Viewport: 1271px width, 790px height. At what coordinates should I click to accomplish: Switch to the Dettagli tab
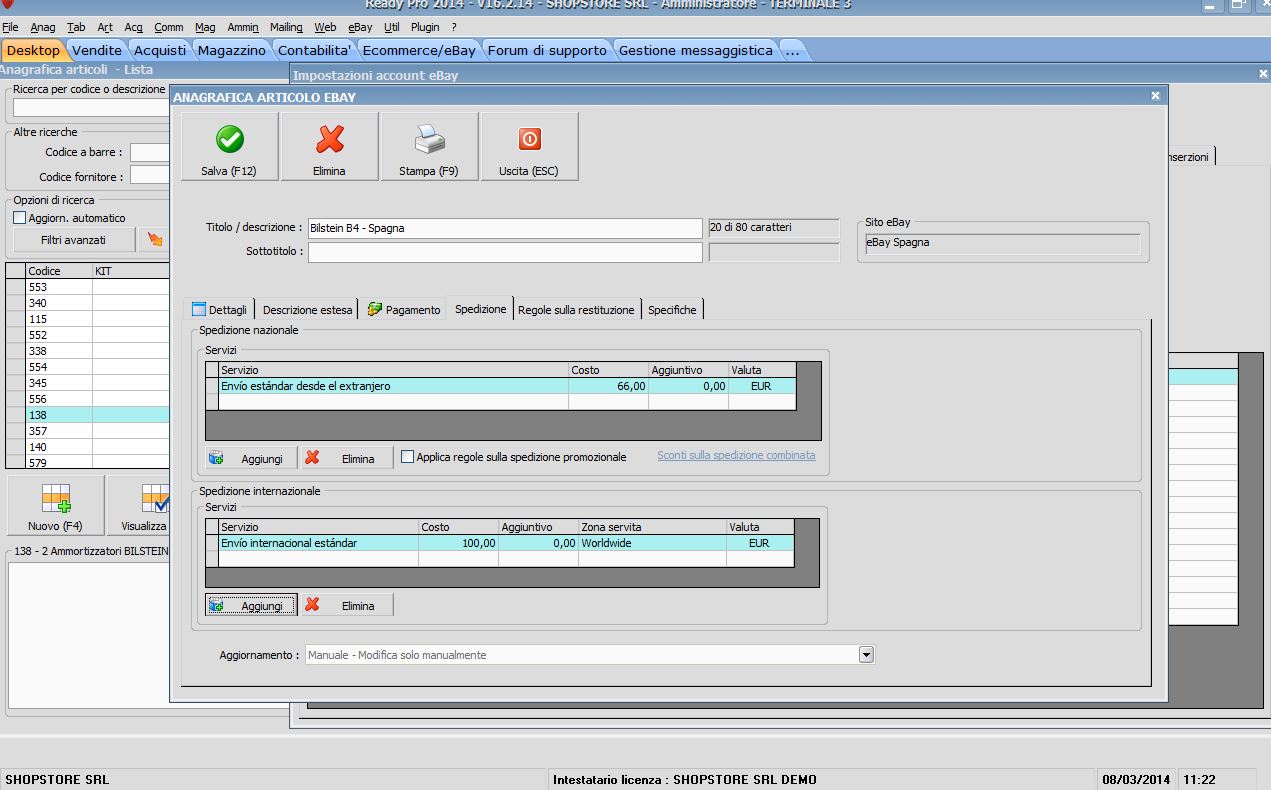[x=219, y=310]
